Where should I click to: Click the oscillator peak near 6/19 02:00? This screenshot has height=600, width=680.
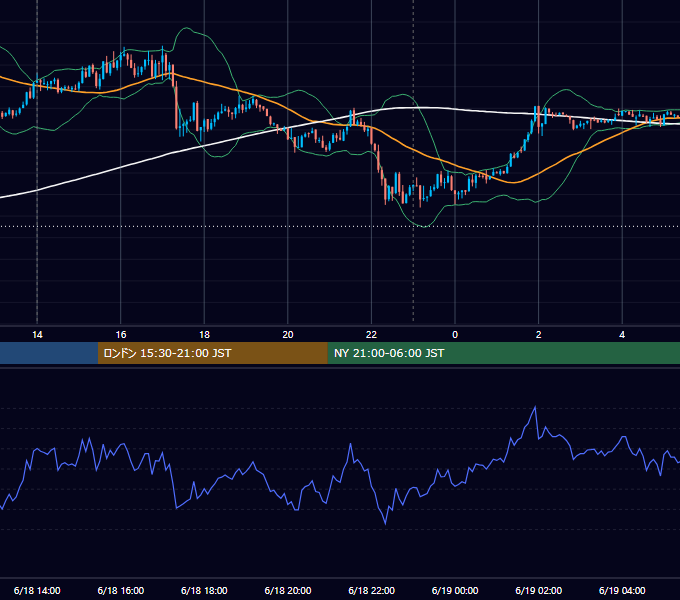click(535, 407)
